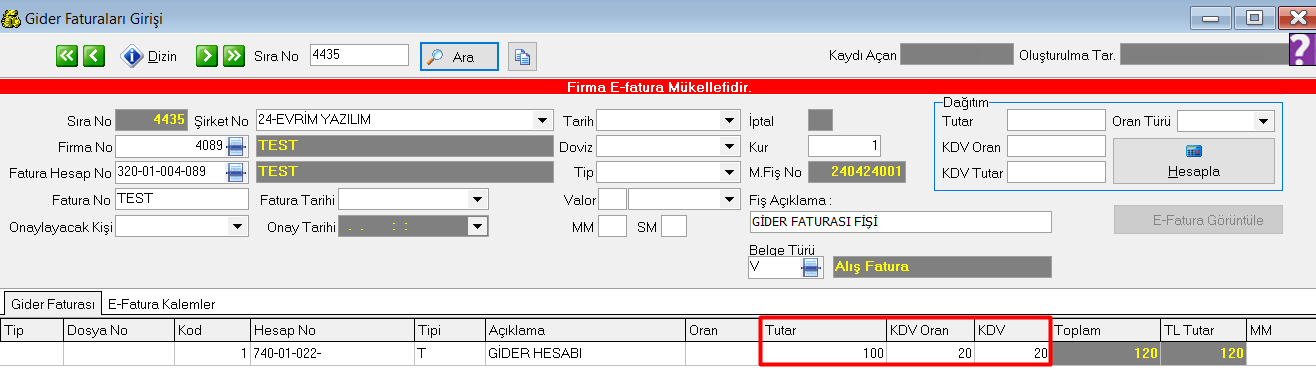Viewport: 1316px width, 390px height.
Task: Open the Tarih dropdown
Action: (x=730, y=120)
